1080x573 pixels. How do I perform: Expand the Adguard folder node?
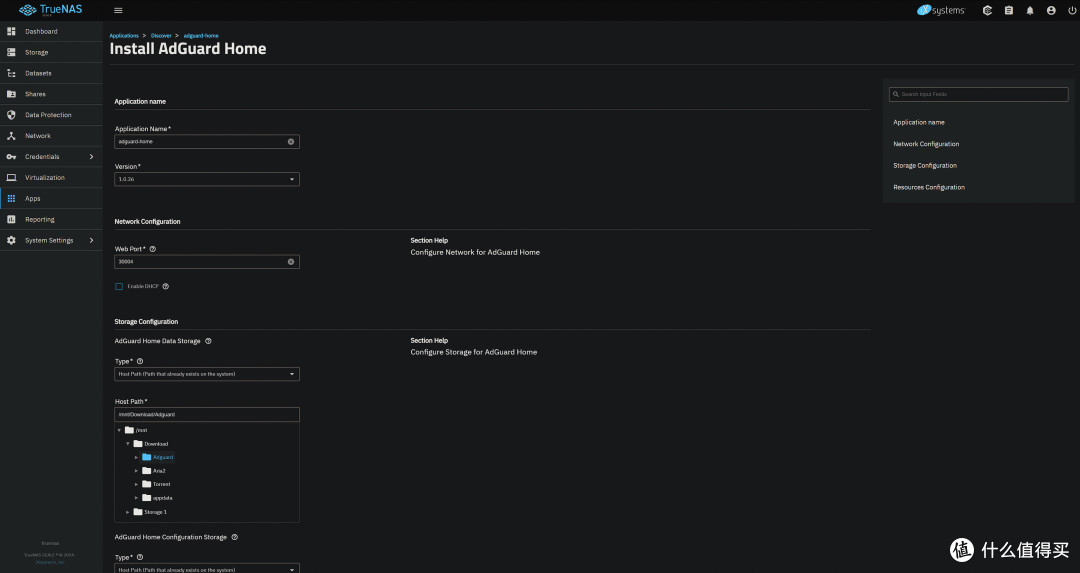pos(136,457)
